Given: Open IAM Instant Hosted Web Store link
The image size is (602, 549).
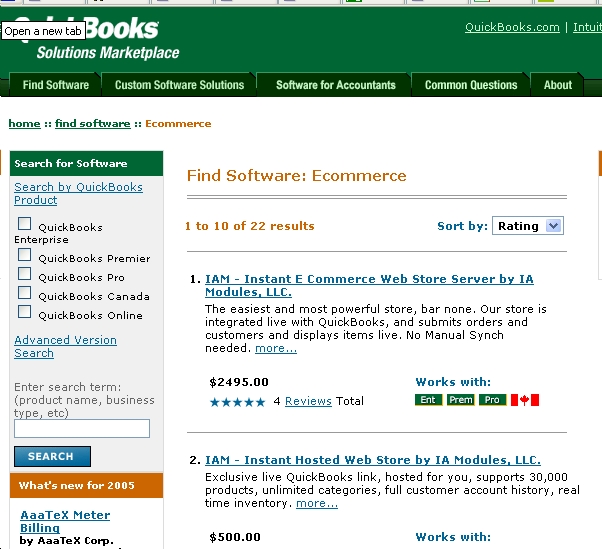Looking at the screenshot, I should (x=372, y=460).
